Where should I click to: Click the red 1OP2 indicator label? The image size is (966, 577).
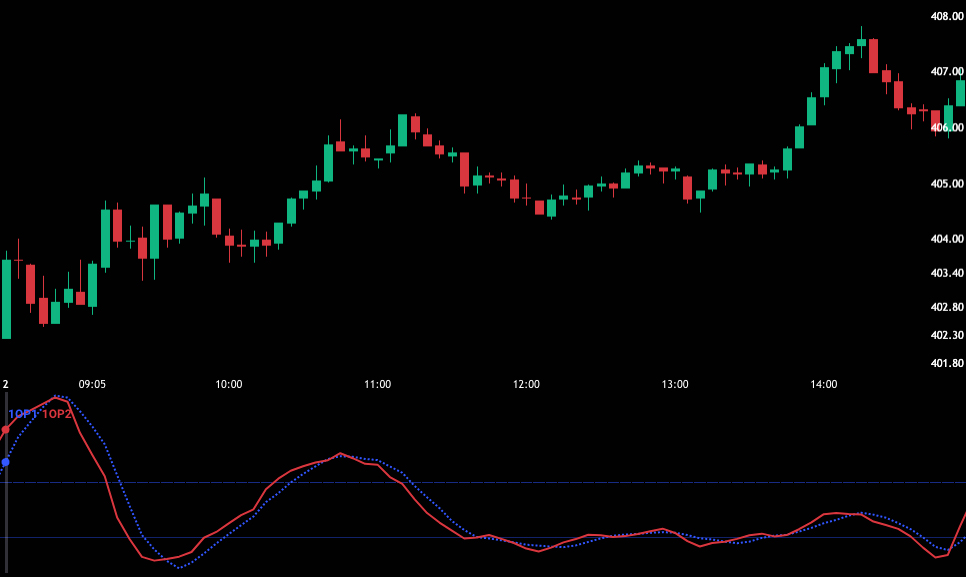click(57, 414)
